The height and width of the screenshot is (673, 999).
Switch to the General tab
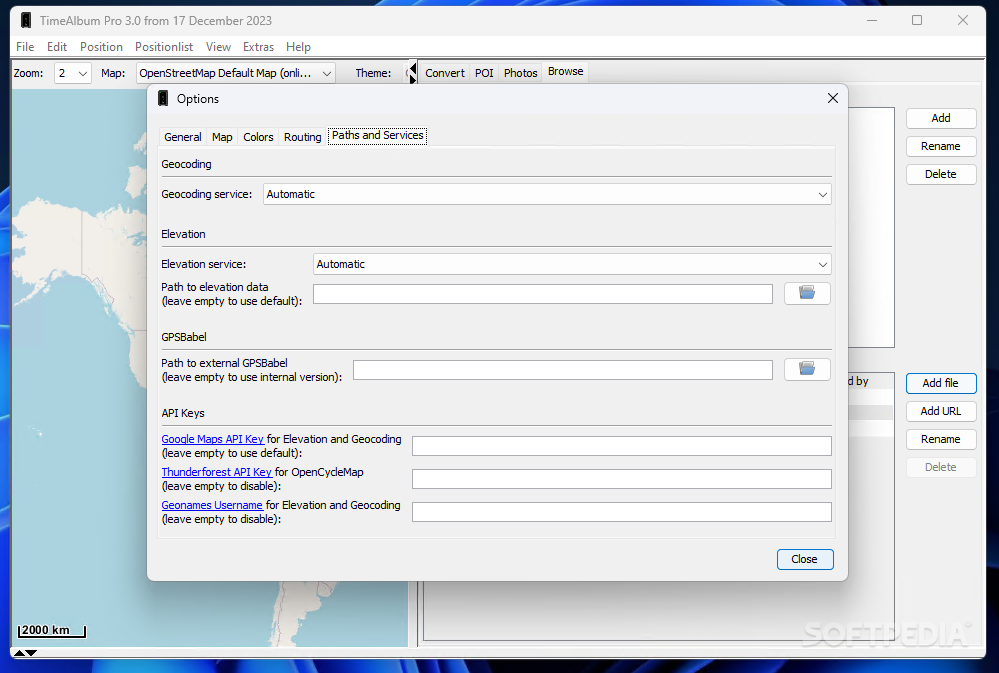coord(182,137)
